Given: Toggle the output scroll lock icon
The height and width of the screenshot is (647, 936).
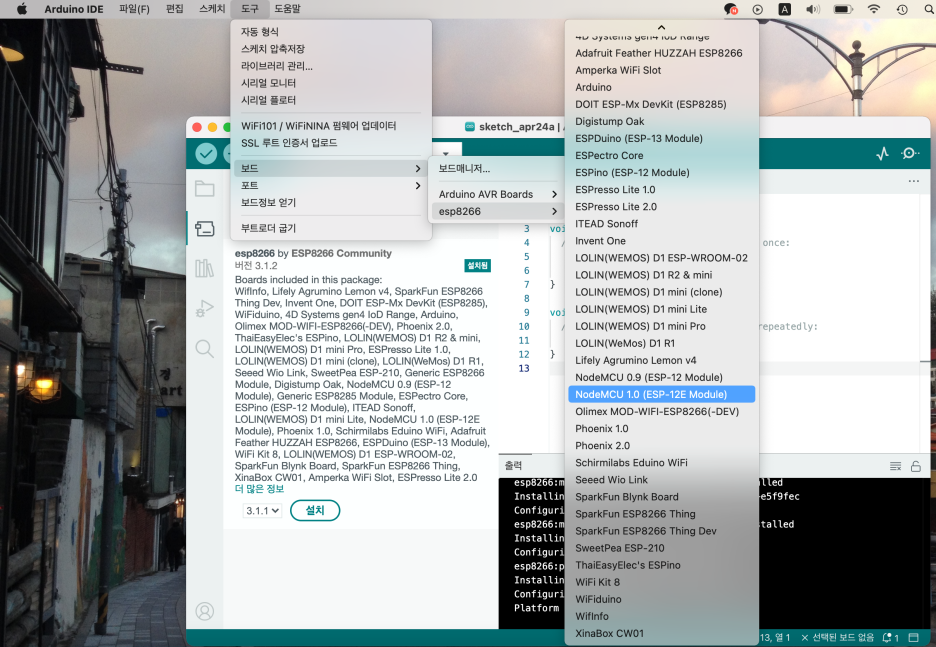Looking at the screenshot, I should coord(916,466).
